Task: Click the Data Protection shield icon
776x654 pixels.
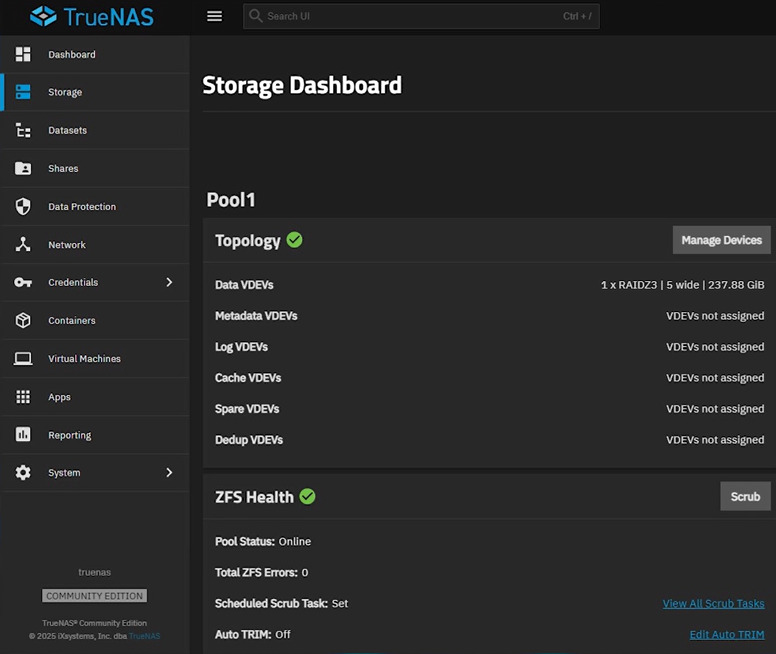Action: pyautogui.click(x=23, y=206)
